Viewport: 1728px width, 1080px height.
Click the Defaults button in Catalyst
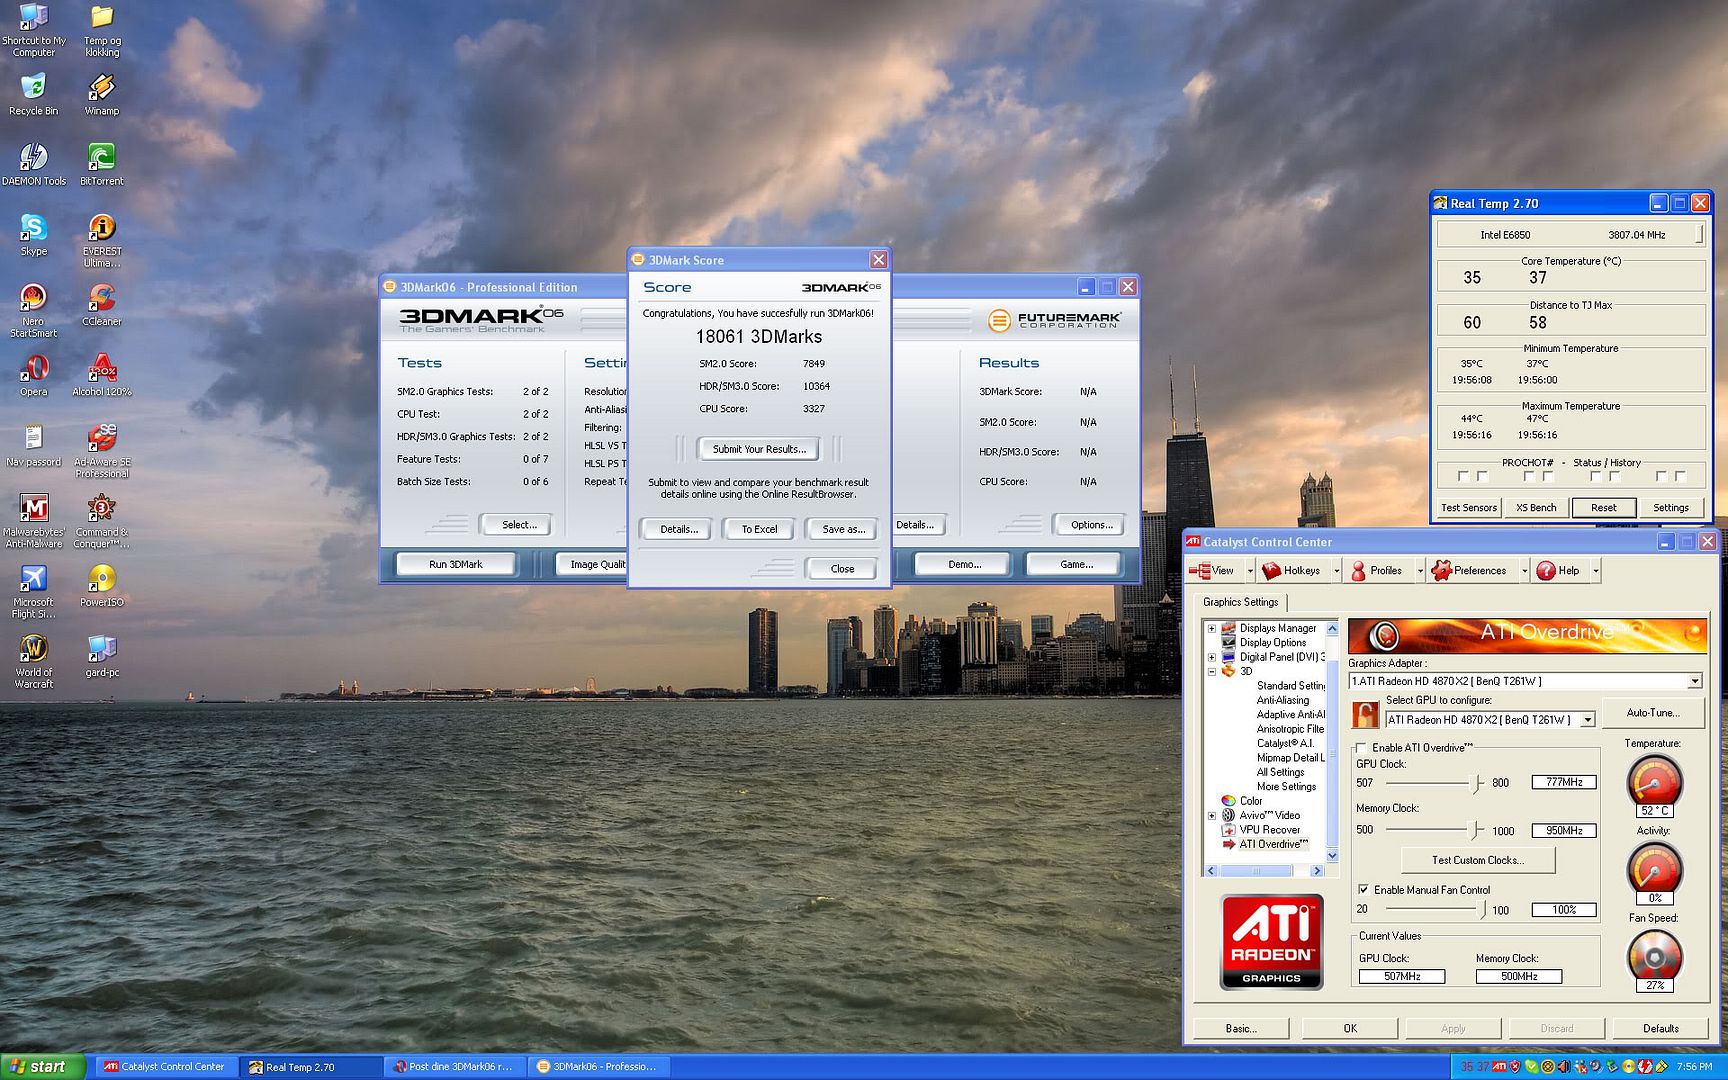point(1660,1028)
